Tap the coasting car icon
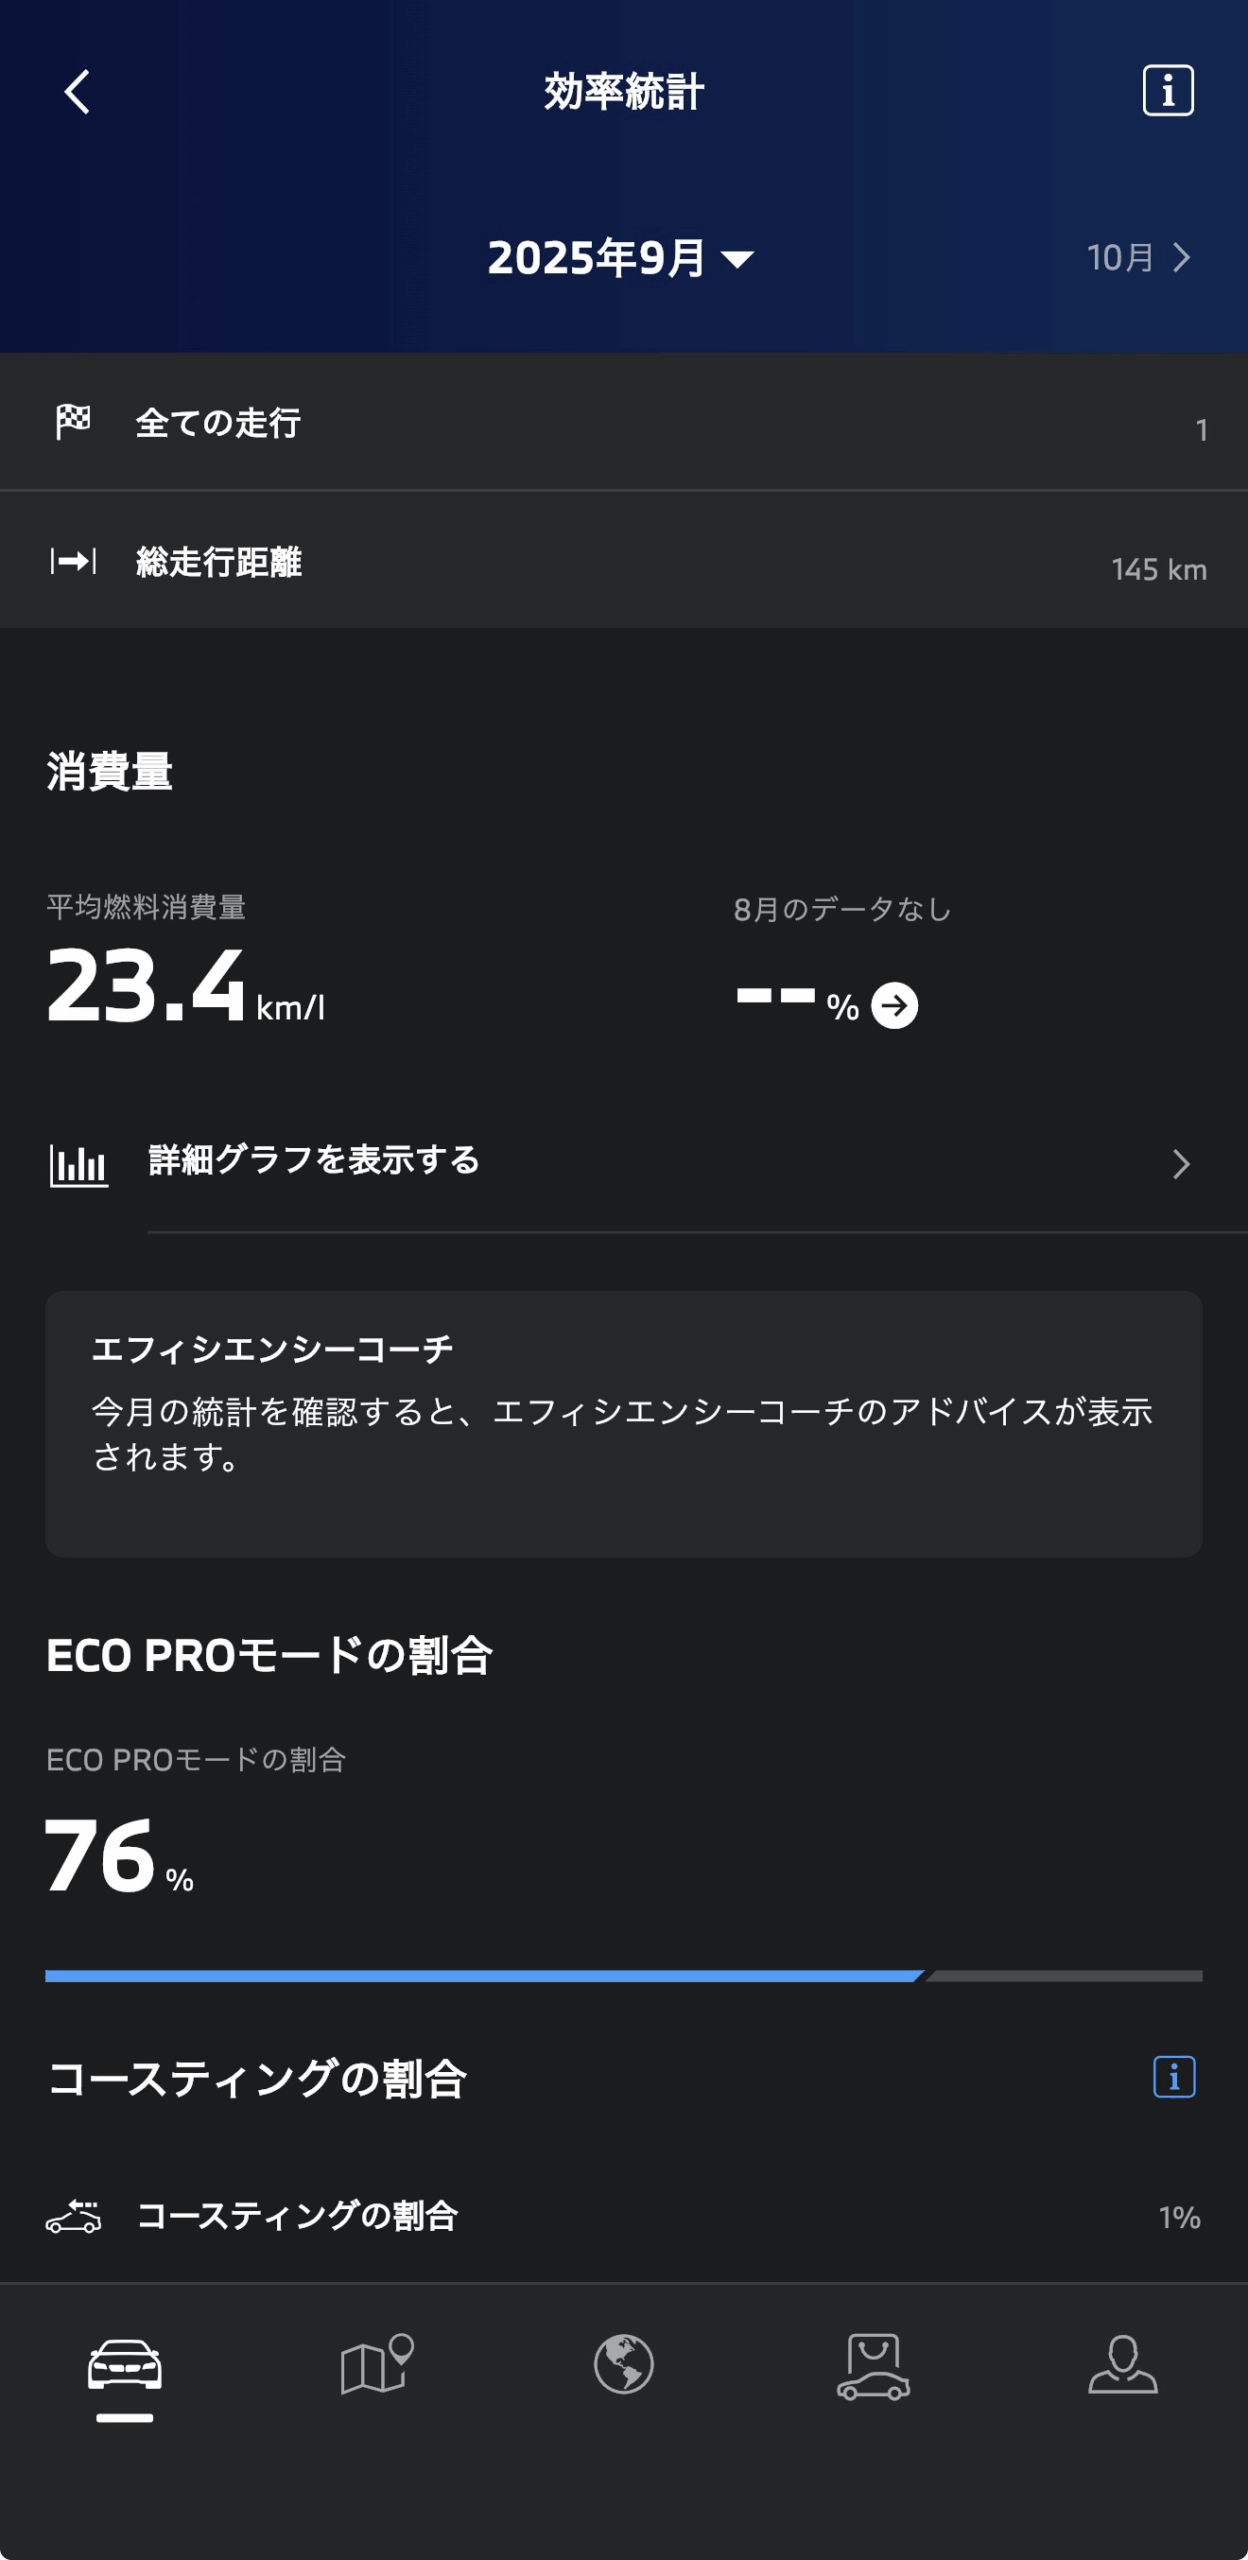This screenshot has height=2560, width=1248. [x=74, y=2217]
